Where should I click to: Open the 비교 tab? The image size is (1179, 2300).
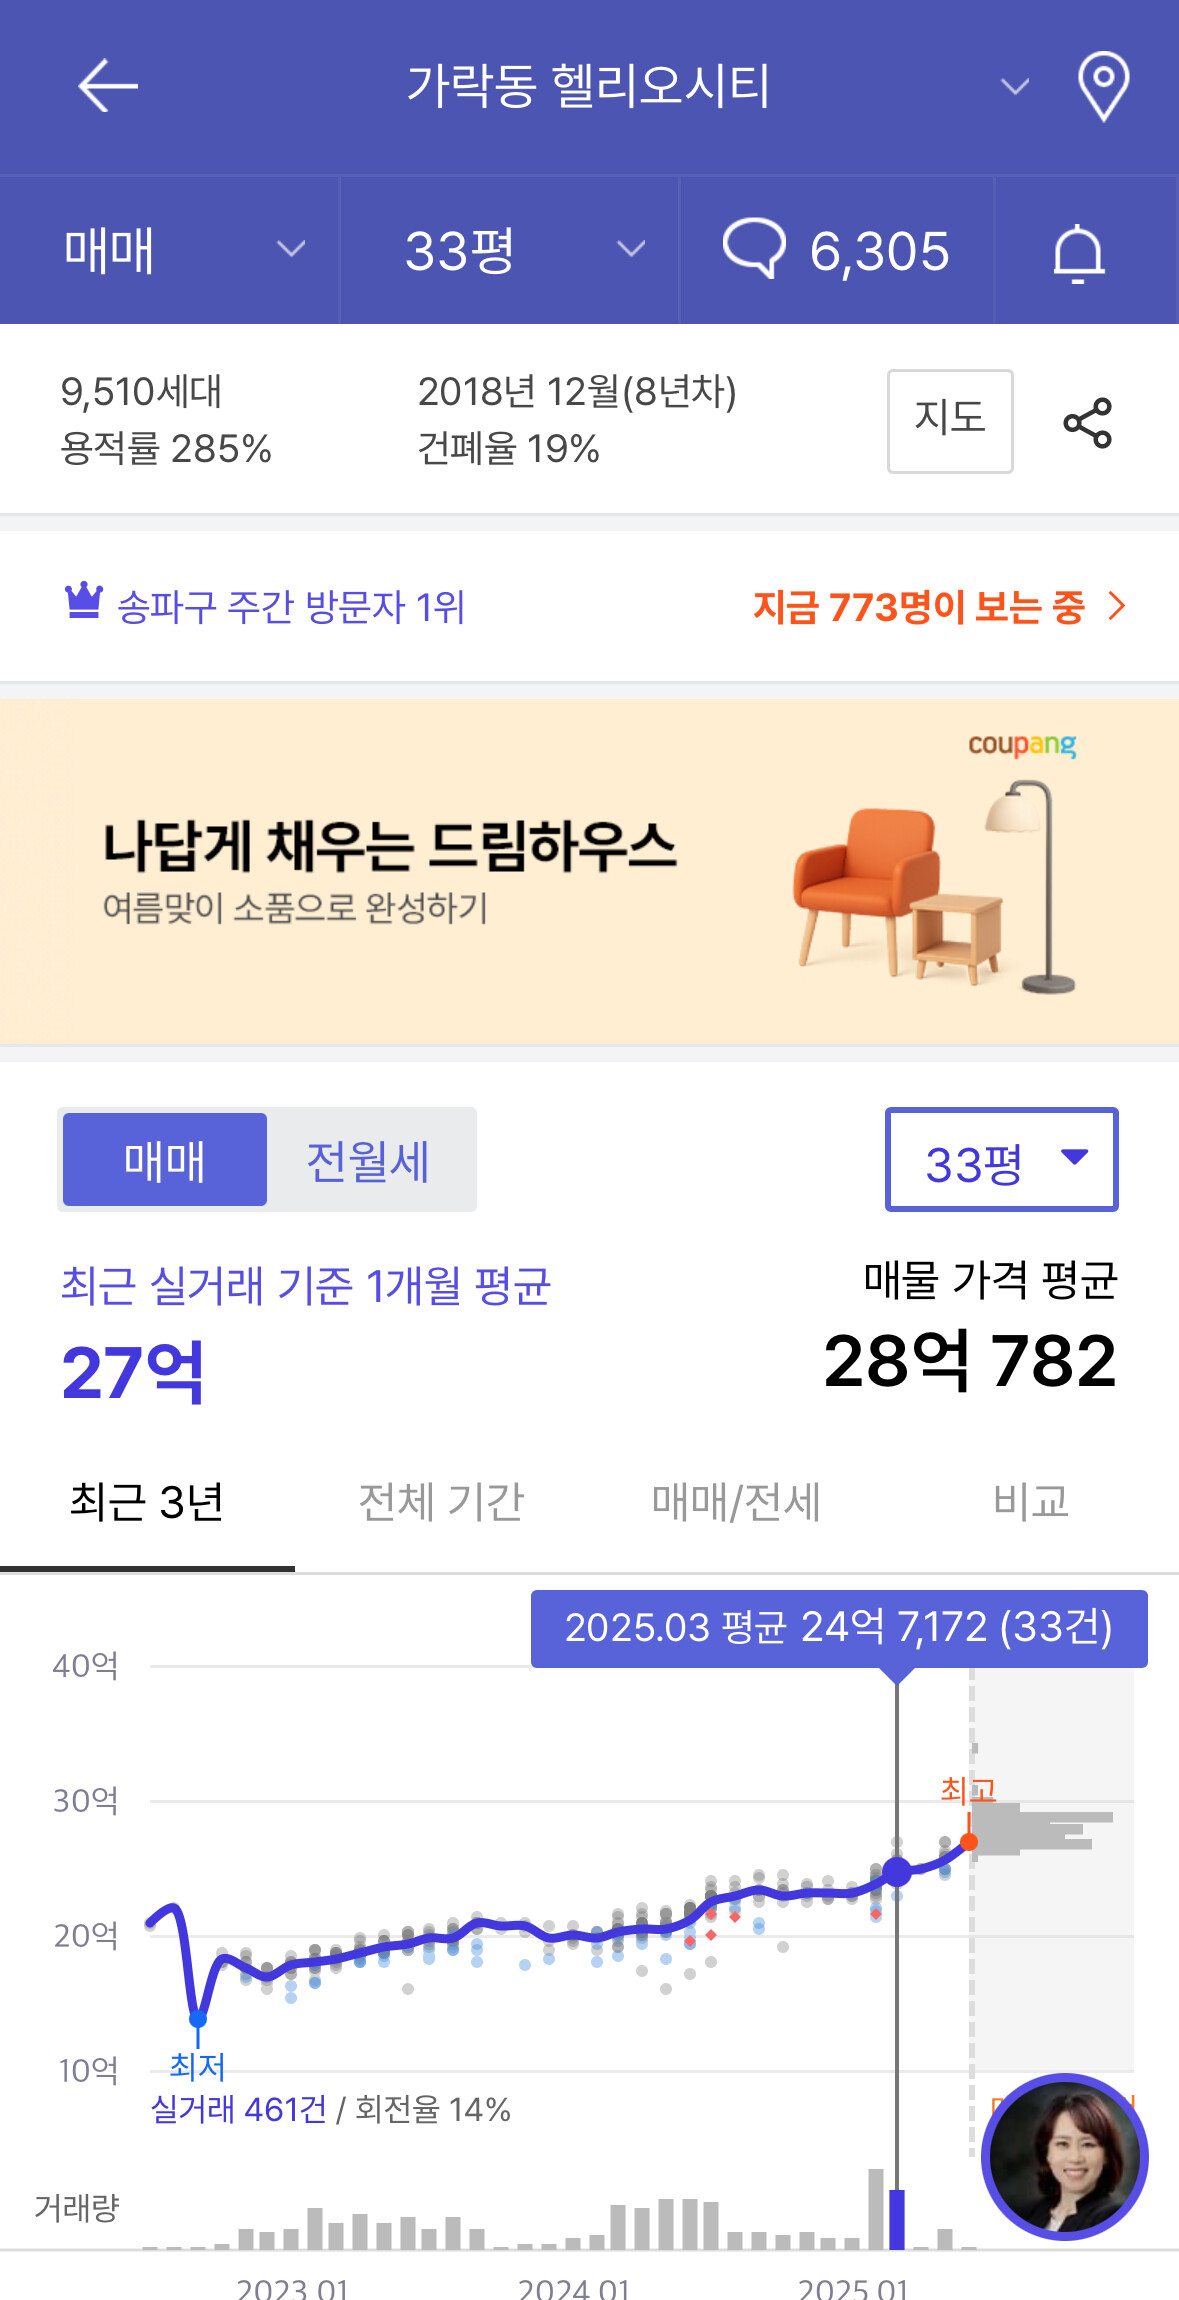tap(1030, 1501)
